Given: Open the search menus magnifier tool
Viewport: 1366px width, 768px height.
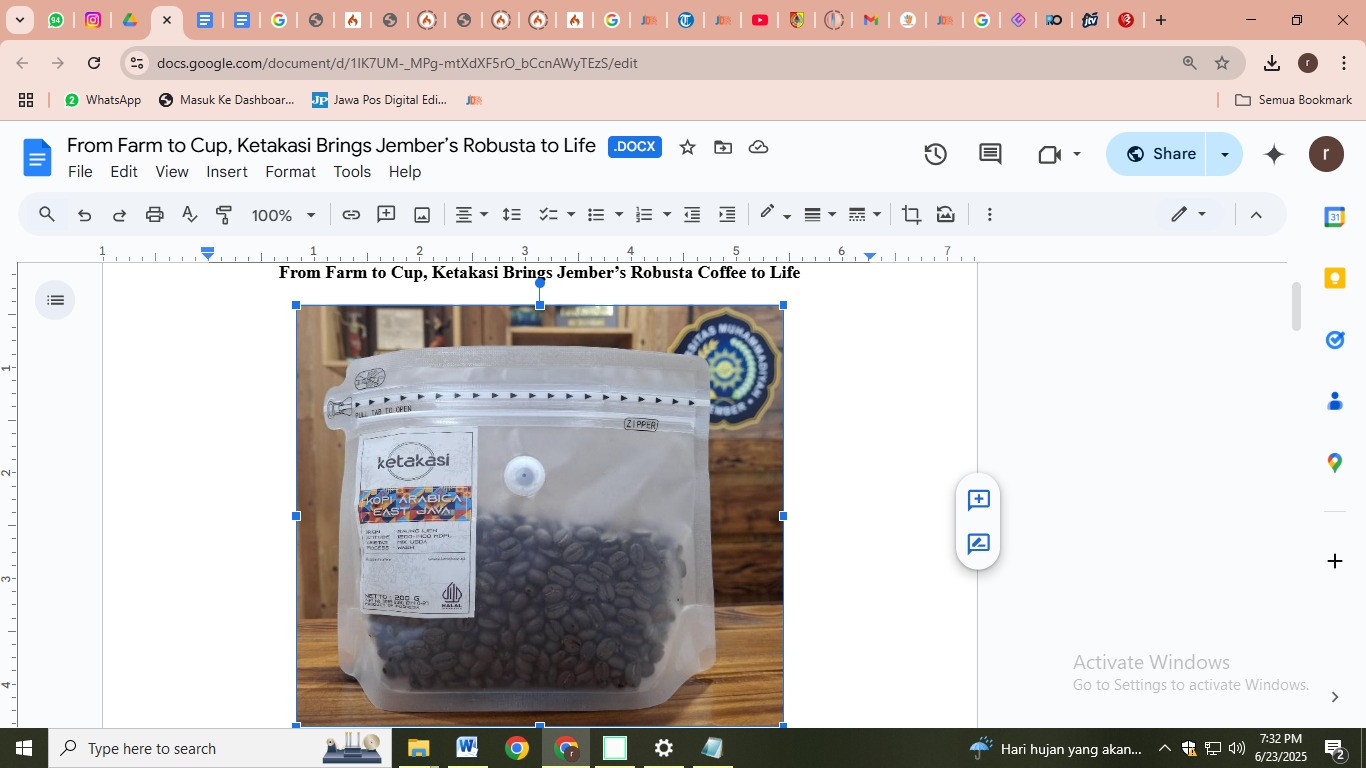Looking at the screenshot, I should pyautogui.click(x=46, y=214).
